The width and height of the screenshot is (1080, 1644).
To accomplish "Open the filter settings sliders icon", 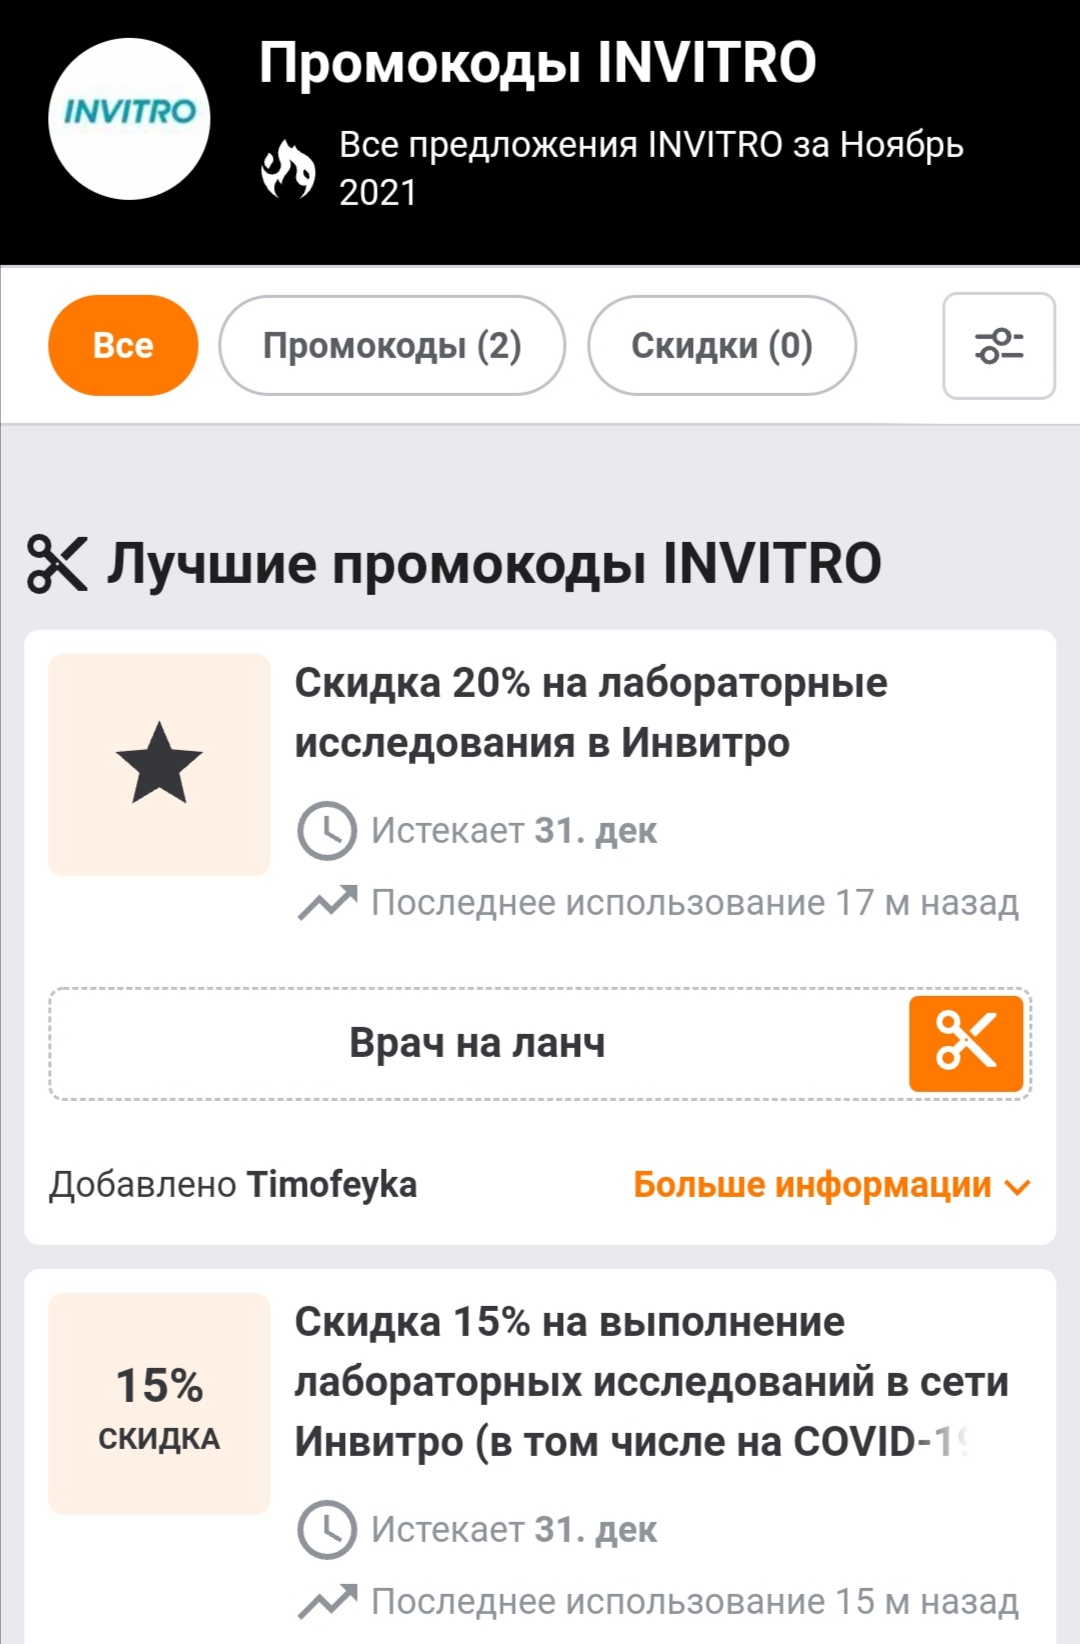I will point(998,345).
